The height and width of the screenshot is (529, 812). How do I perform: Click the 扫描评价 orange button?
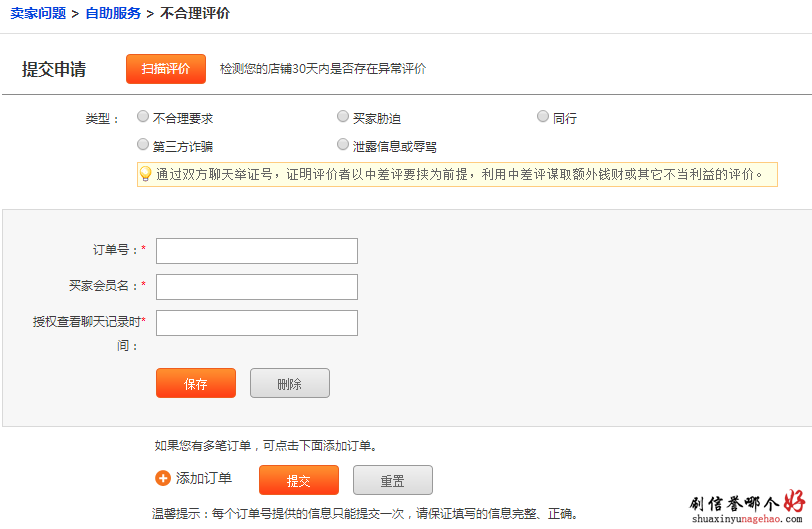pos(165,68)
